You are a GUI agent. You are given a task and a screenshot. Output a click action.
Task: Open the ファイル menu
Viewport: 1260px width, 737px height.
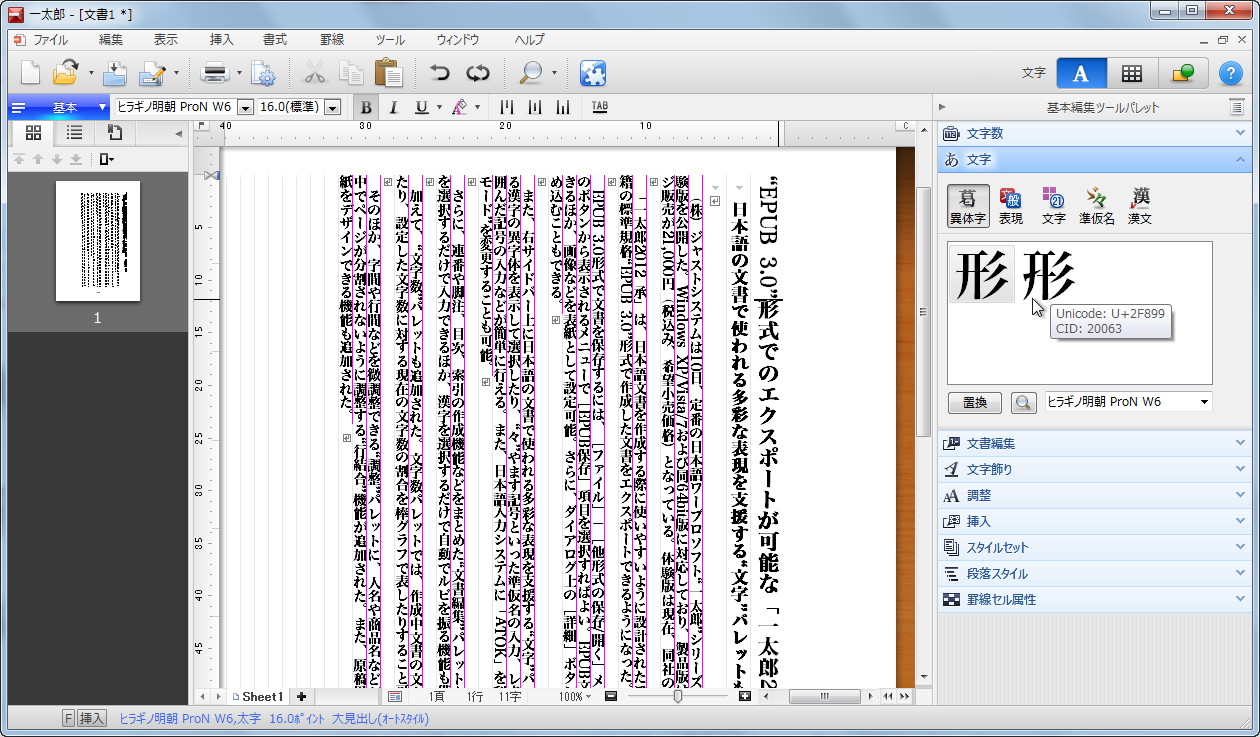click(x=51, y=40)
